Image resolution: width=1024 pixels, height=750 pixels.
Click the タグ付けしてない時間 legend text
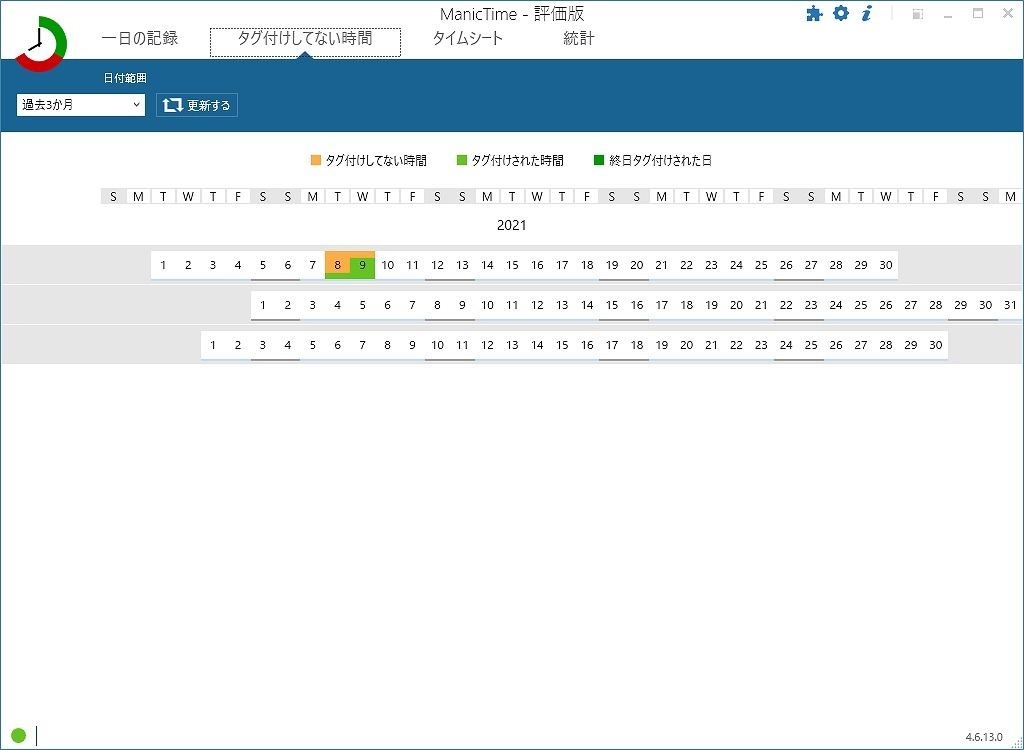376,160
